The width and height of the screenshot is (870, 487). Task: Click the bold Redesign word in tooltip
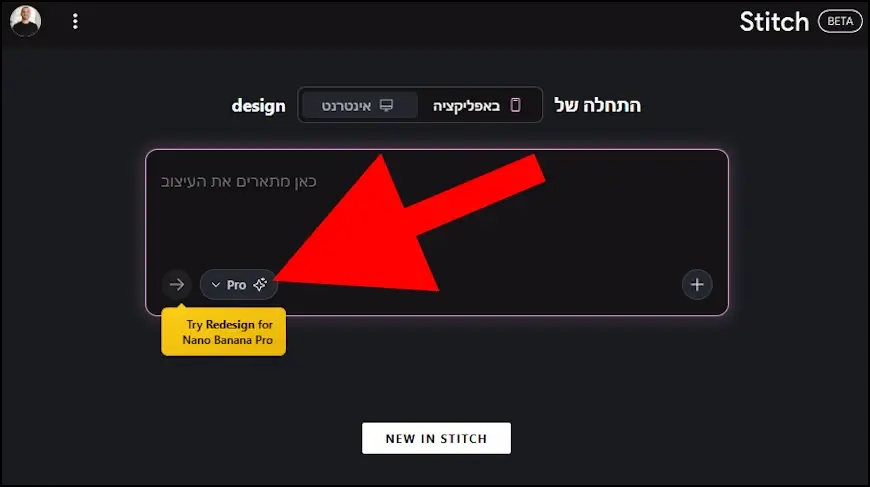(x=230, y=325)
